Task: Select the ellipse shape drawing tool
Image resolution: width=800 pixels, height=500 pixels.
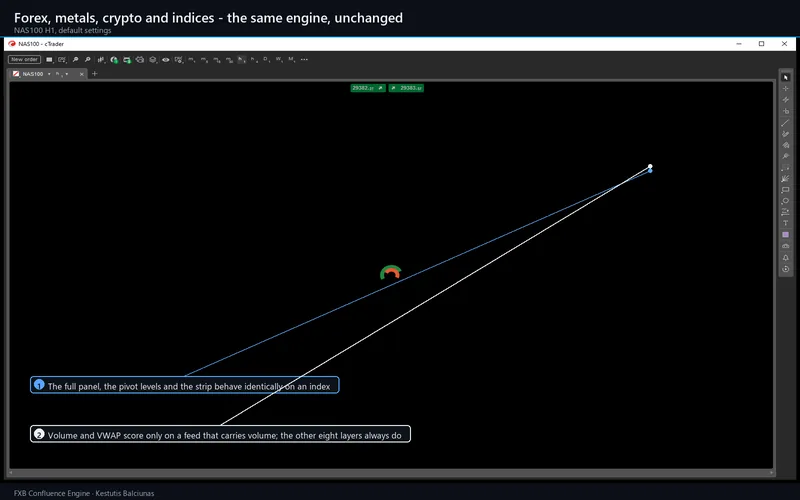Action: [786, 201]
